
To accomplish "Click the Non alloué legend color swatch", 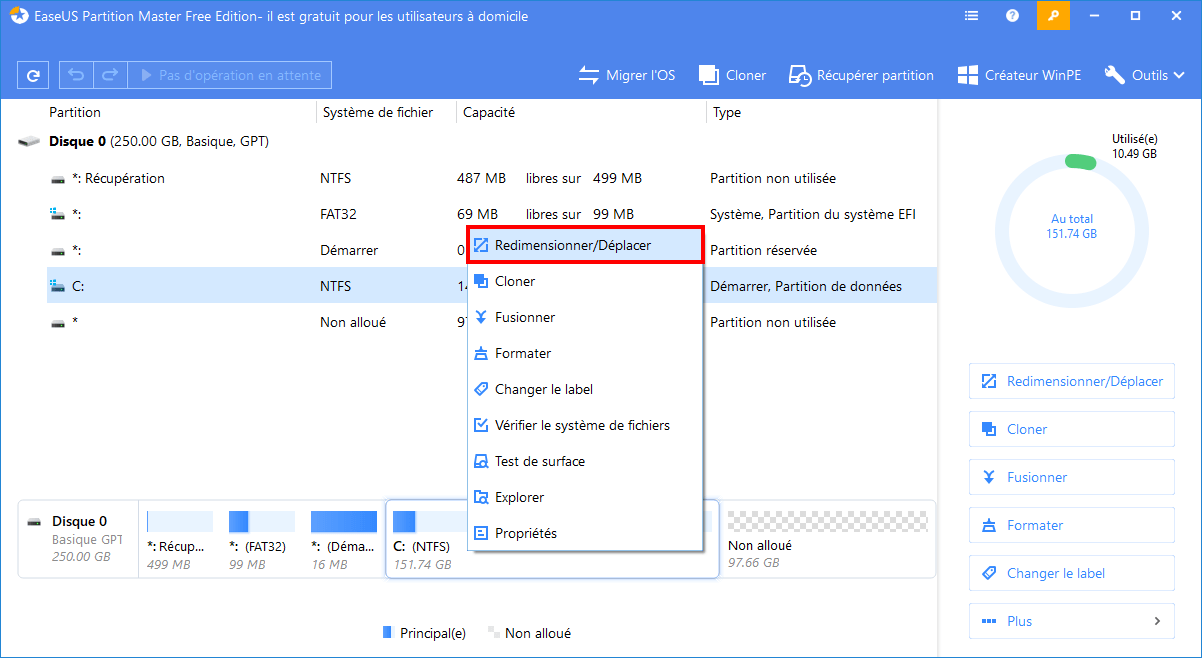I will (x=493, y=633).
